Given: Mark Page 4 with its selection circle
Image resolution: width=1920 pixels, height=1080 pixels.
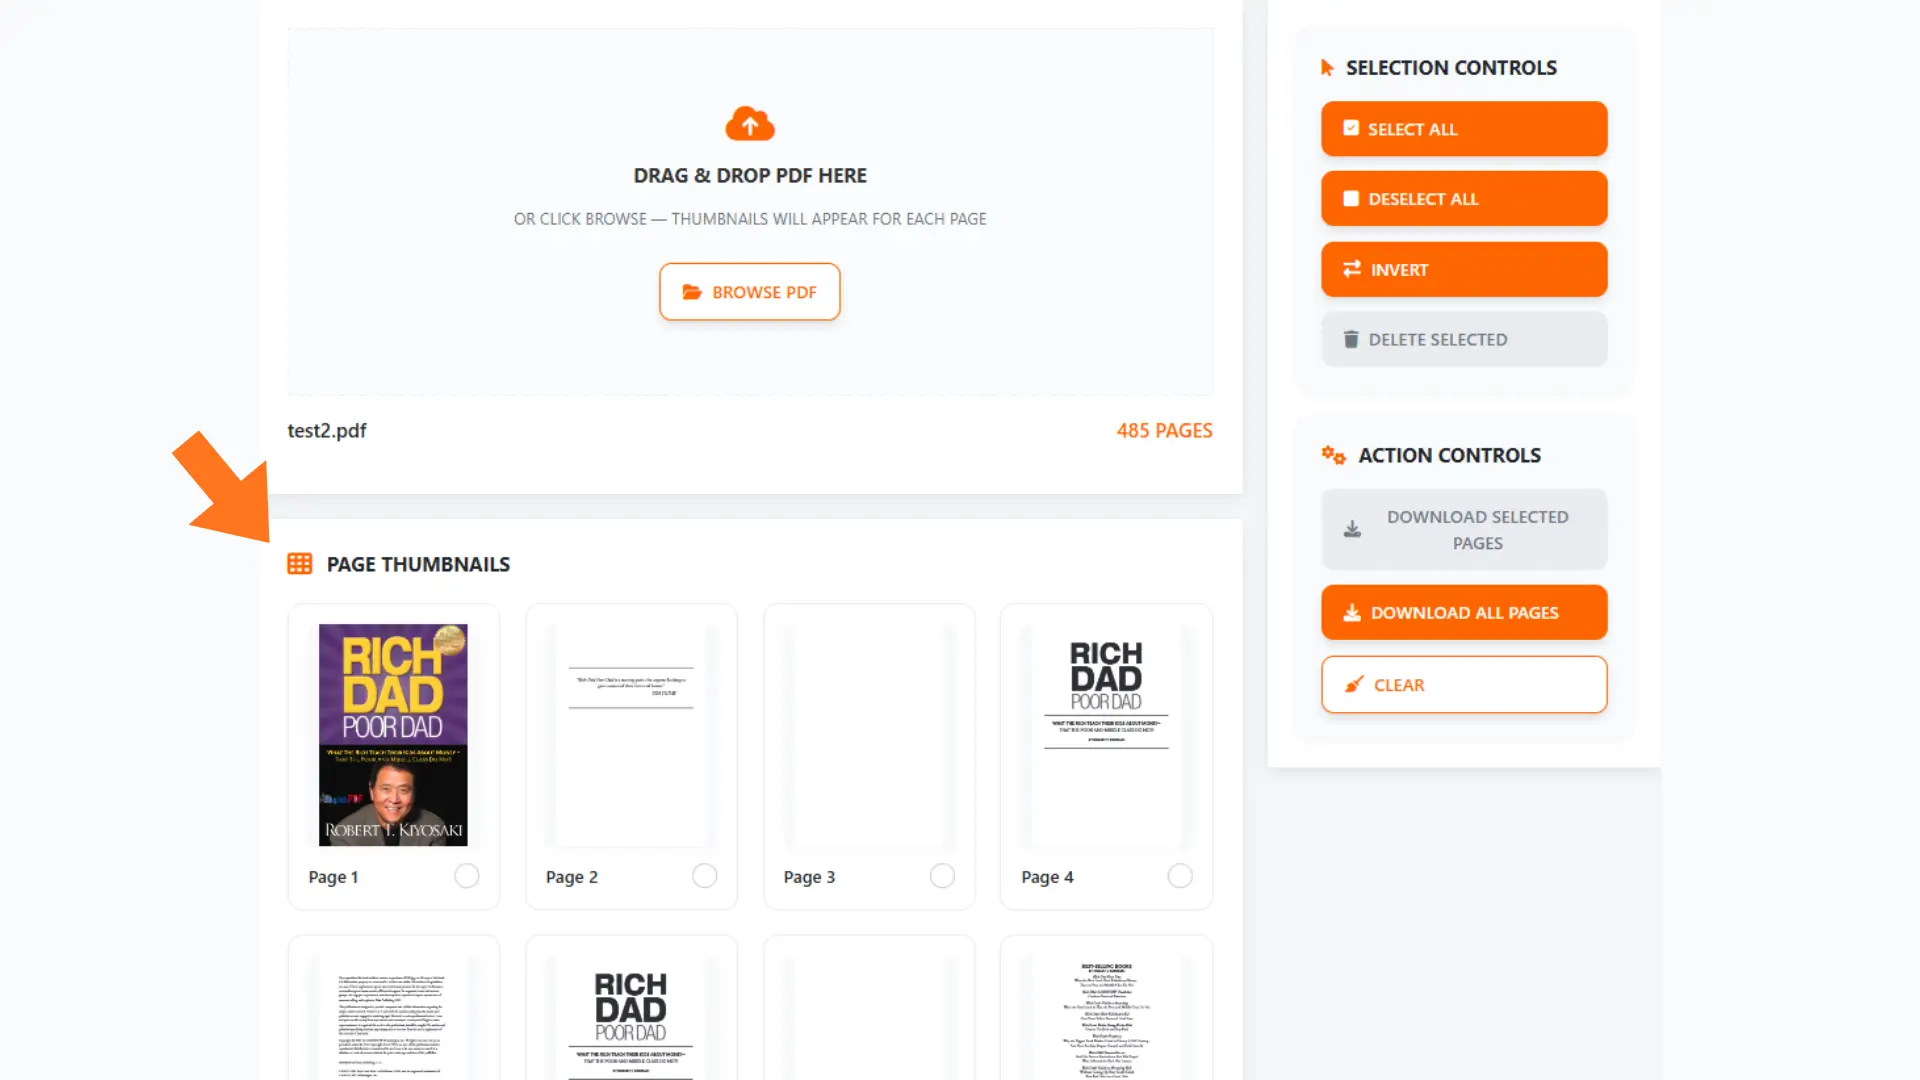Looking at the screenshot, I should [1180, 876].
